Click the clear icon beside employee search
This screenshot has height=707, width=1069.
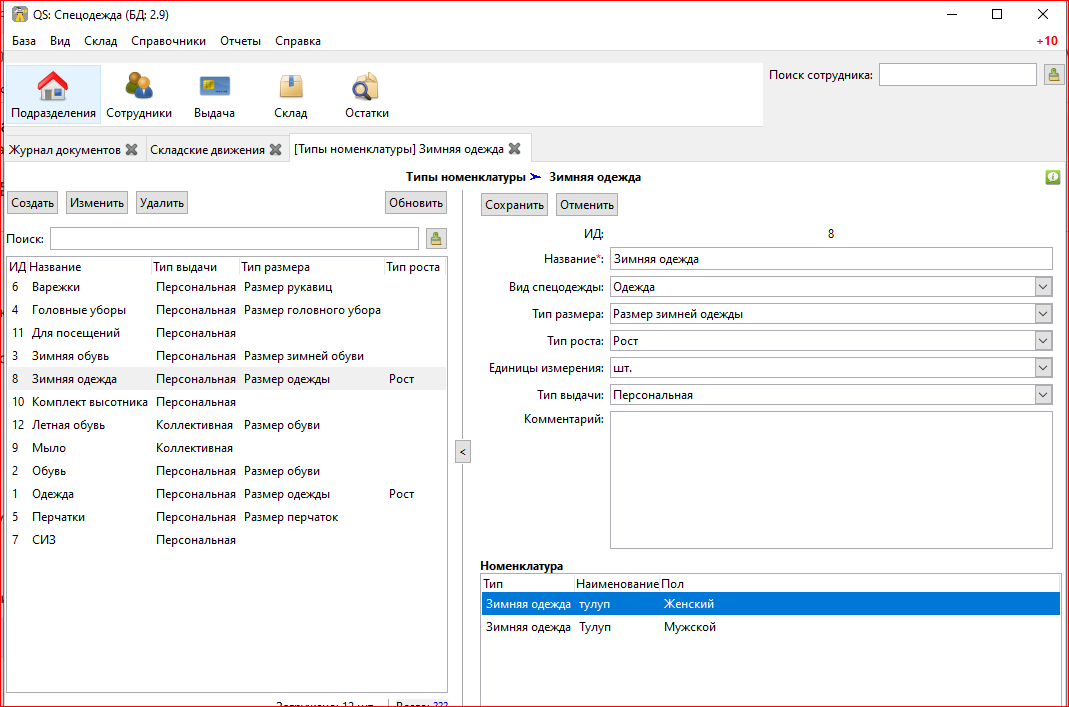coord(1054,75)
